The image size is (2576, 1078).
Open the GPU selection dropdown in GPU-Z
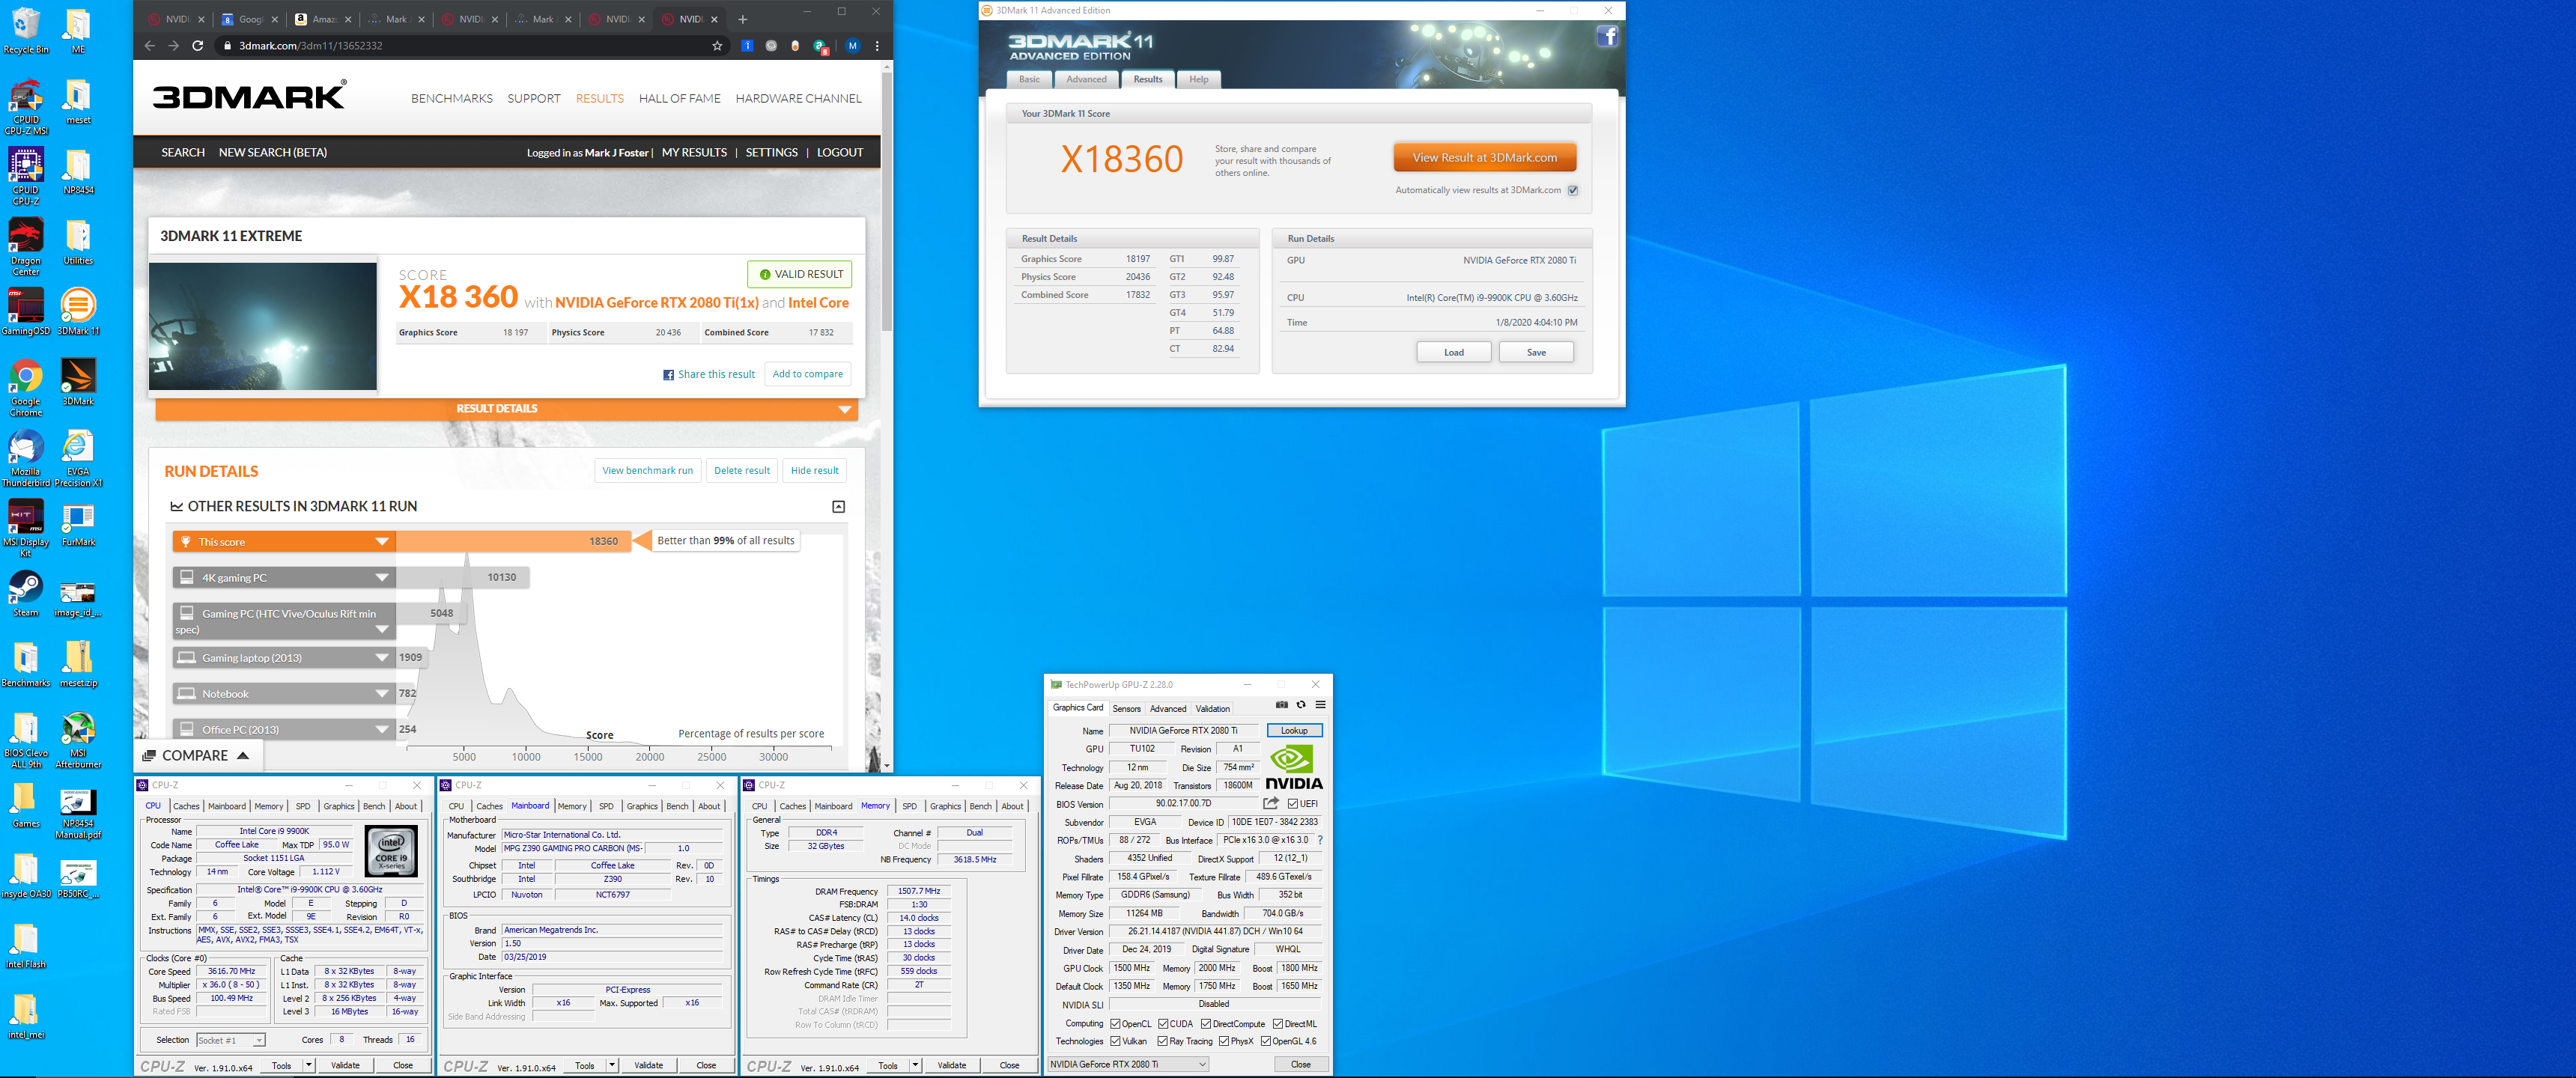1128,1064
